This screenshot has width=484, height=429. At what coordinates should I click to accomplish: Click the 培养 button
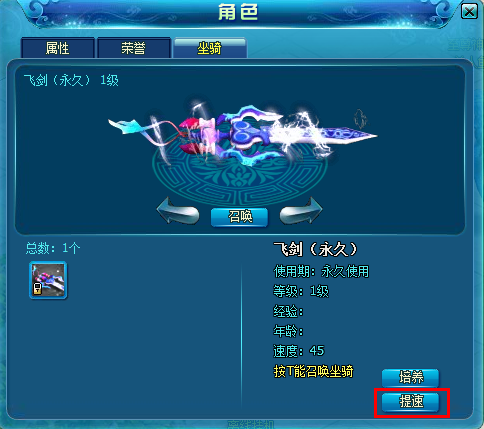[x=410, y=377]
